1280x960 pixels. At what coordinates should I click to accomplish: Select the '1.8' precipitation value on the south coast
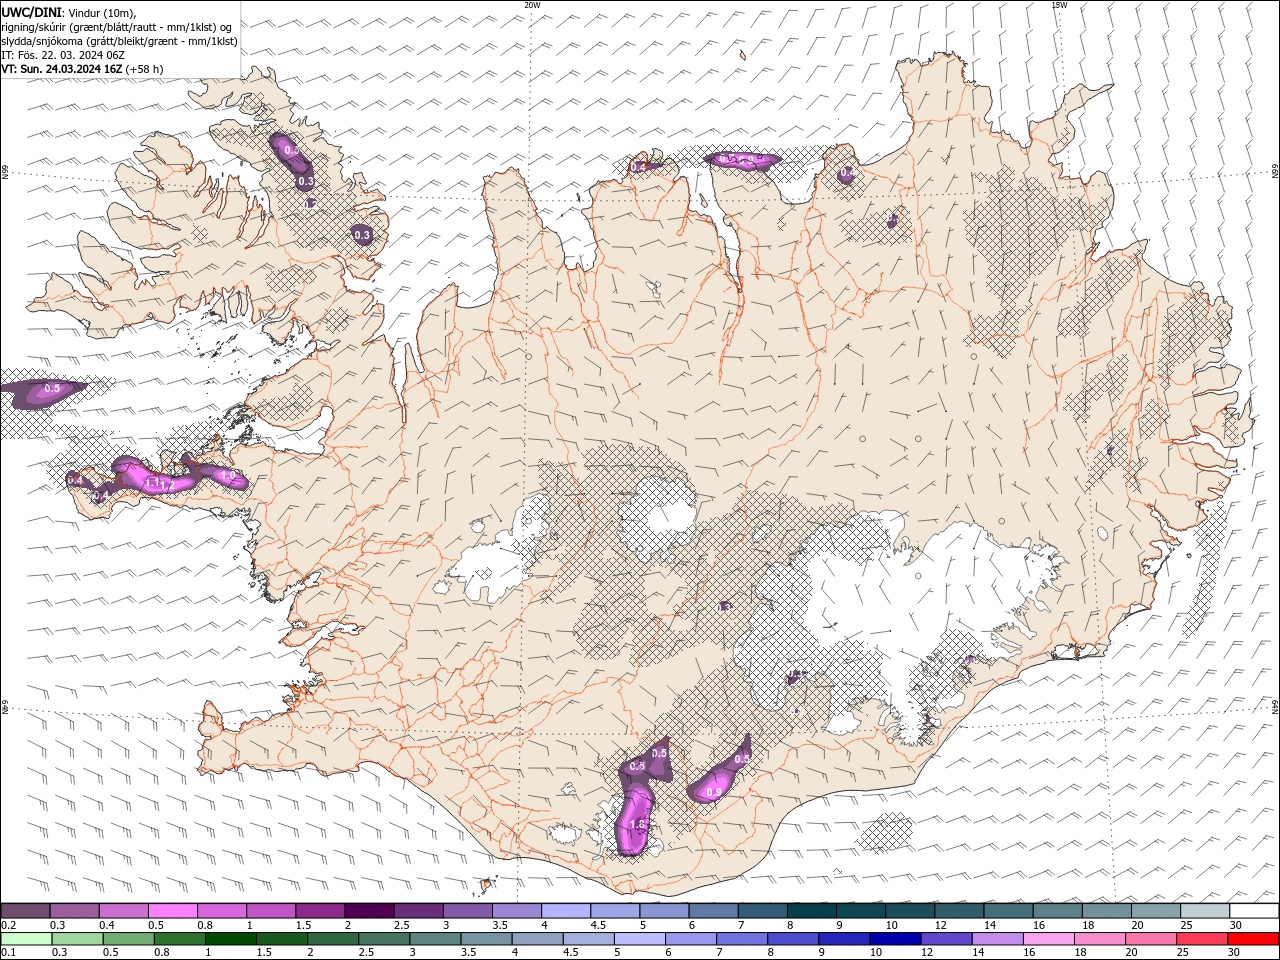[636, 824]
